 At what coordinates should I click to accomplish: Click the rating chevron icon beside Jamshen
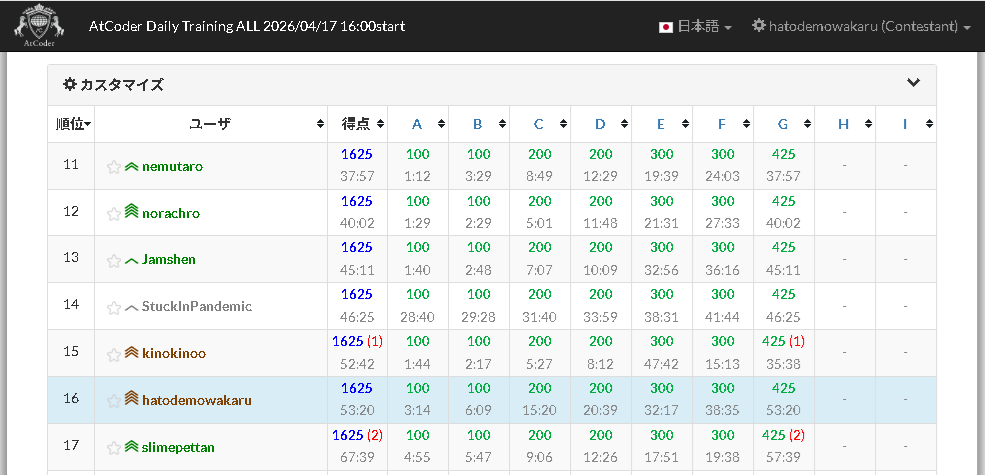point(132,261)
